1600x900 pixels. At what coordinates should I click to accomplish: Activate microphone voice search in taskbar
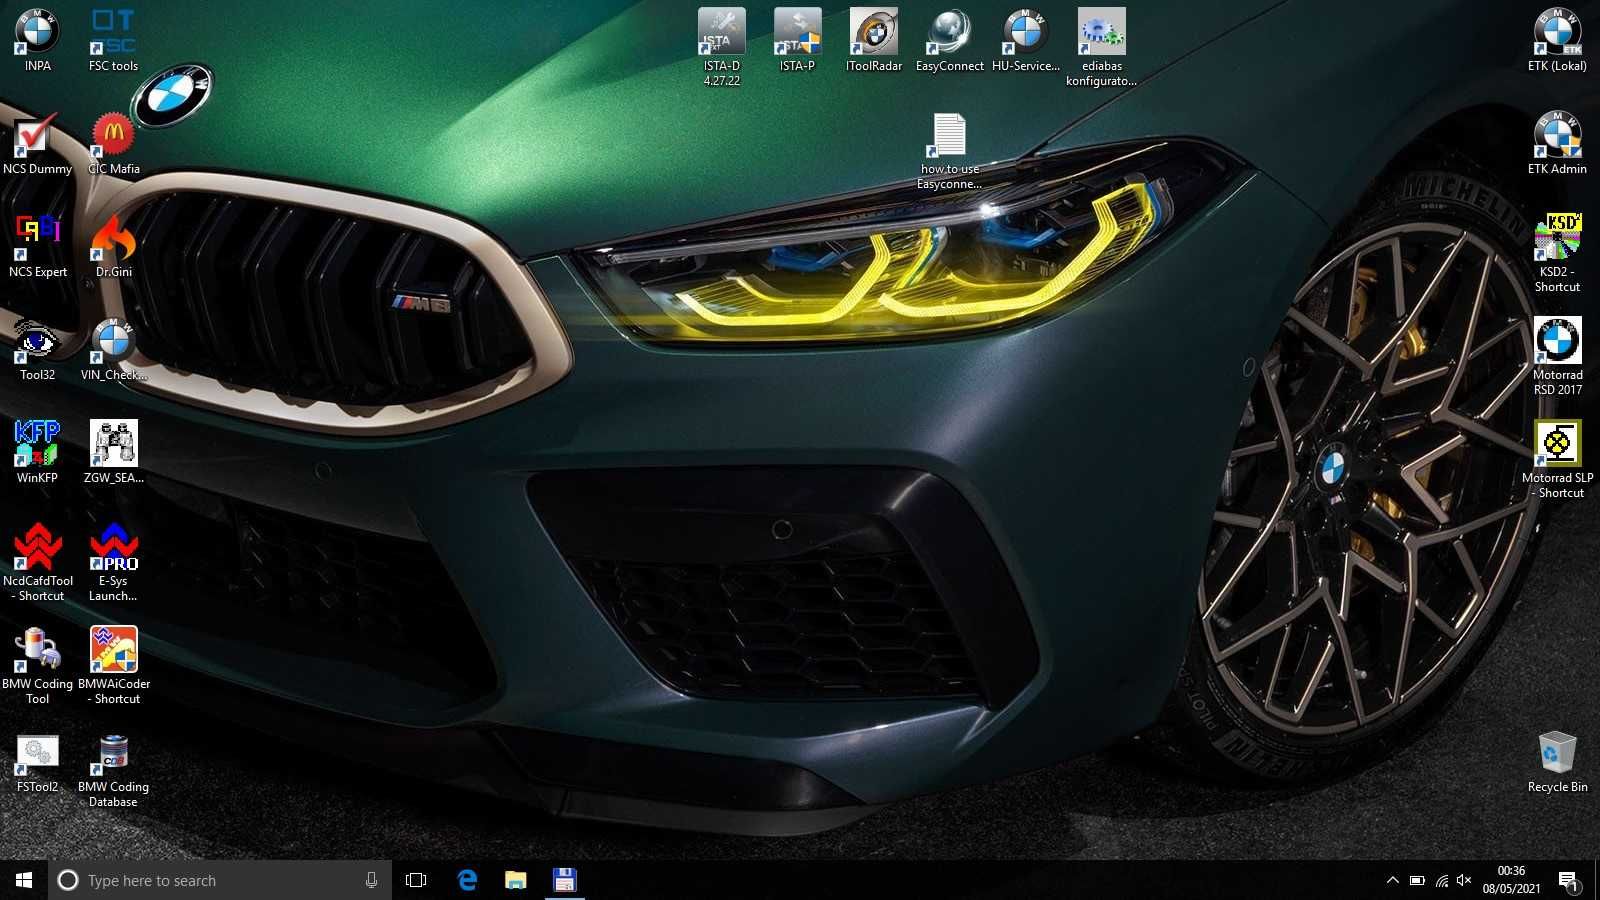[x=371, y=880]
